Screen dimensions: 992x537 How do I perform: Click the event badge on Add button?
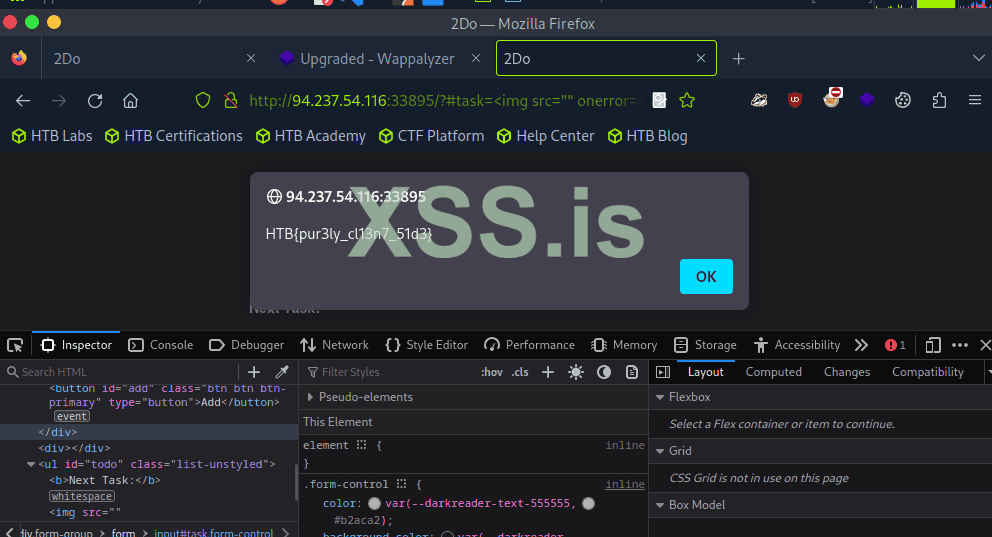71,416
